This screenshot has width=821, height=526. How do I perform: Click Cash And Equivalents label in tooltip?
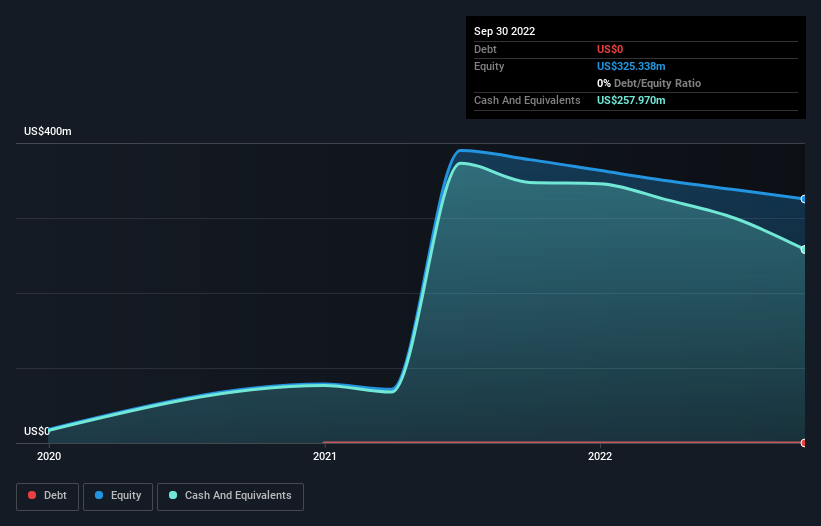coord(527,100)
